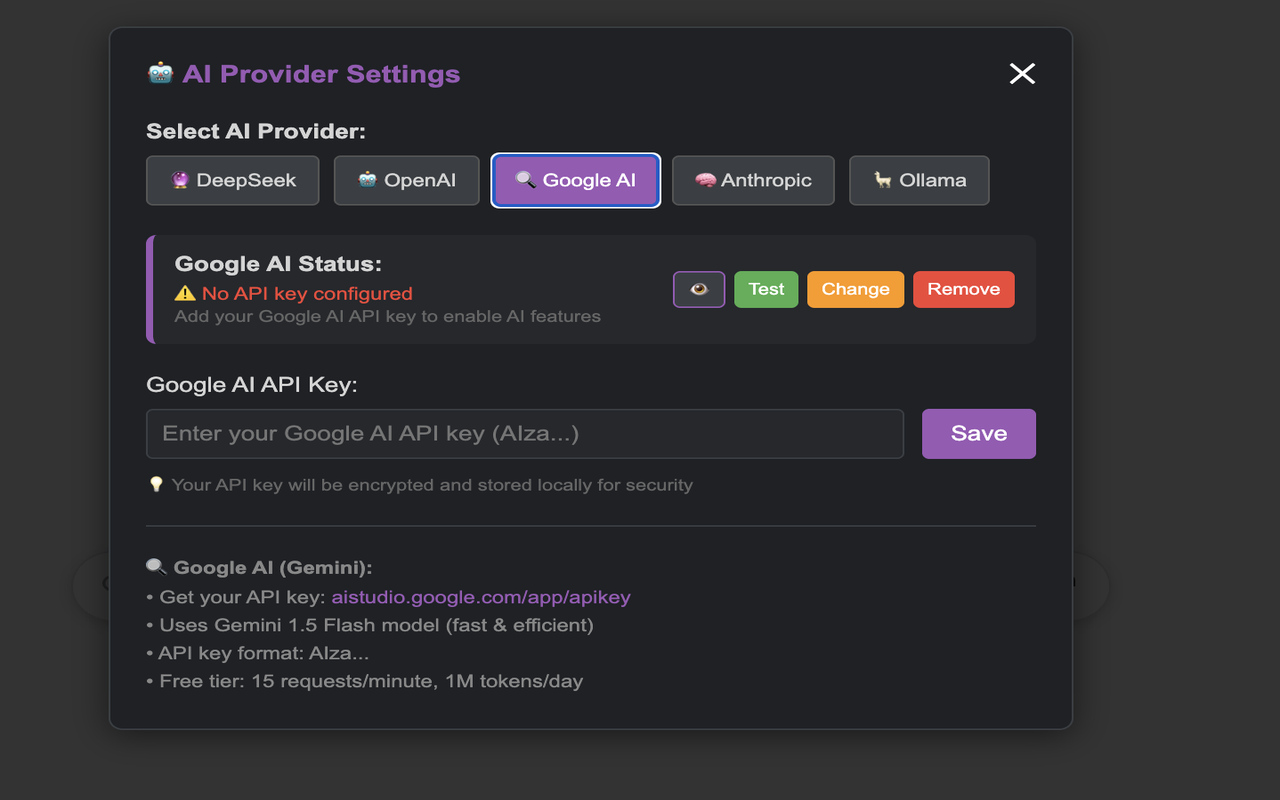Click the magnifier icon beside Google AI (Gemini)
The width and height of the screenshot is (1280, 800).
coord(156,567)
